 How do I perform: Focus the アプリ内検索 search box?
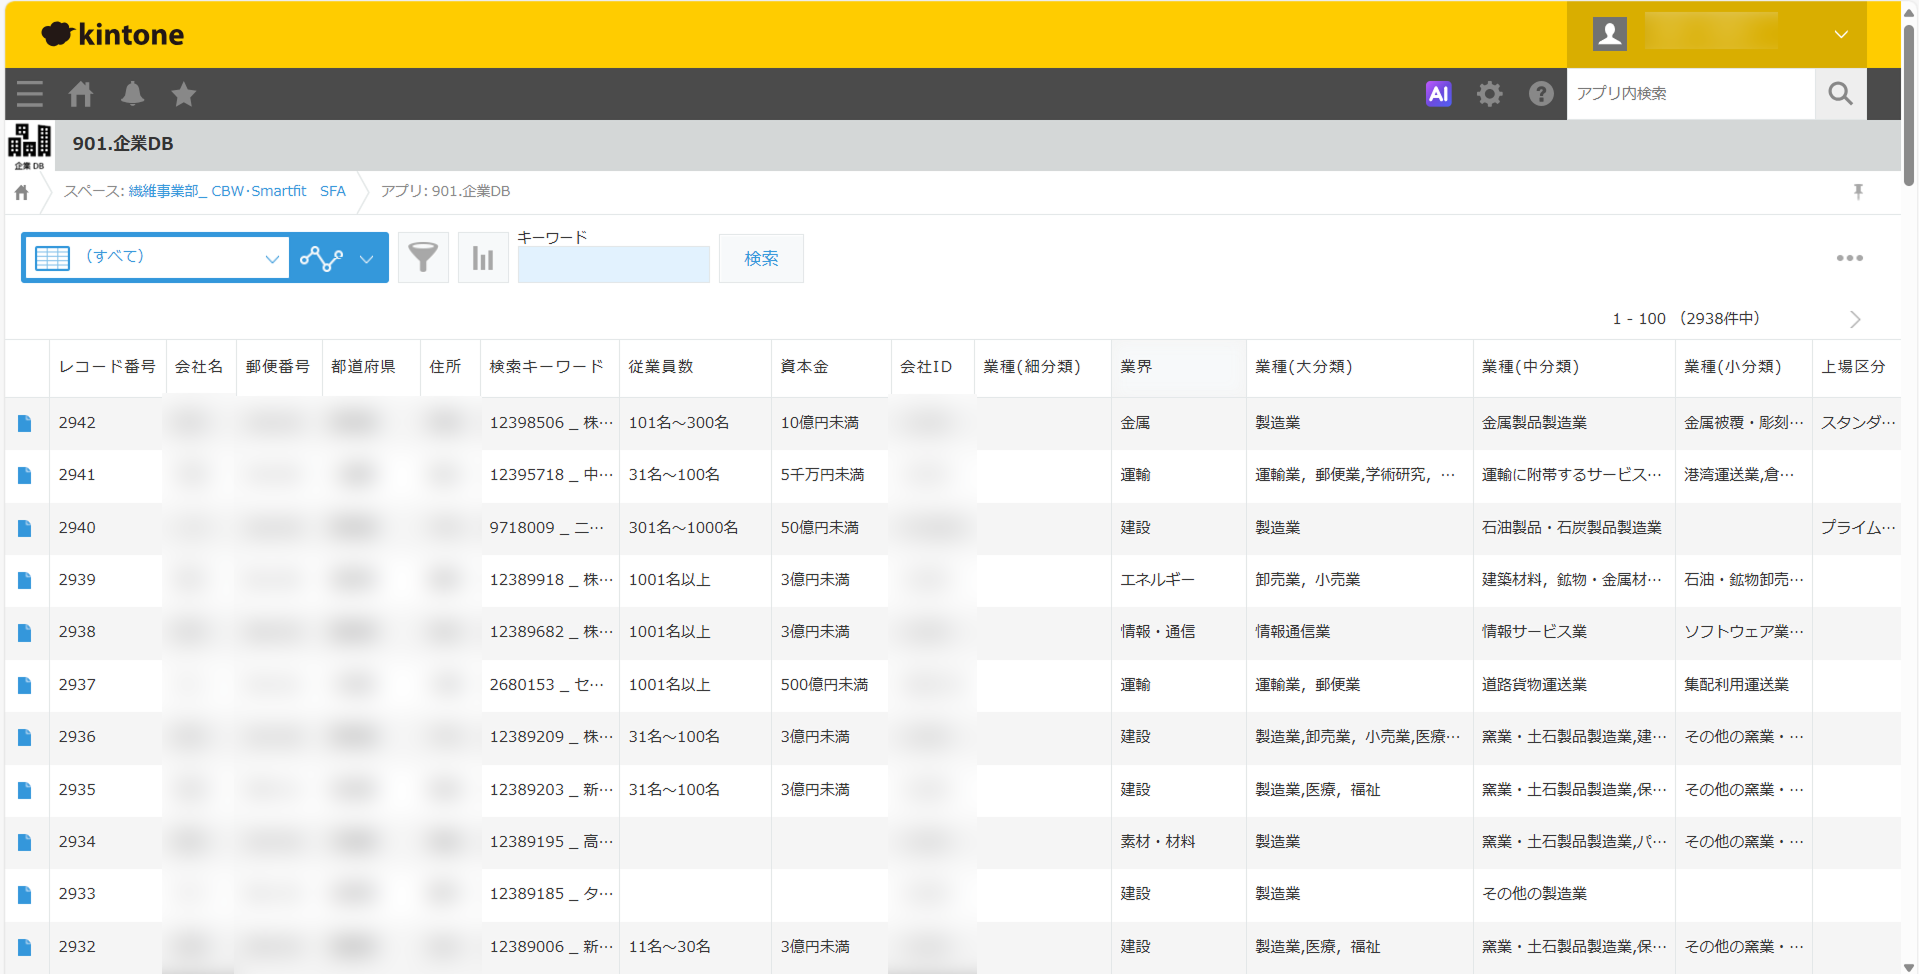pyautogui.click(x=1690, y=94)
